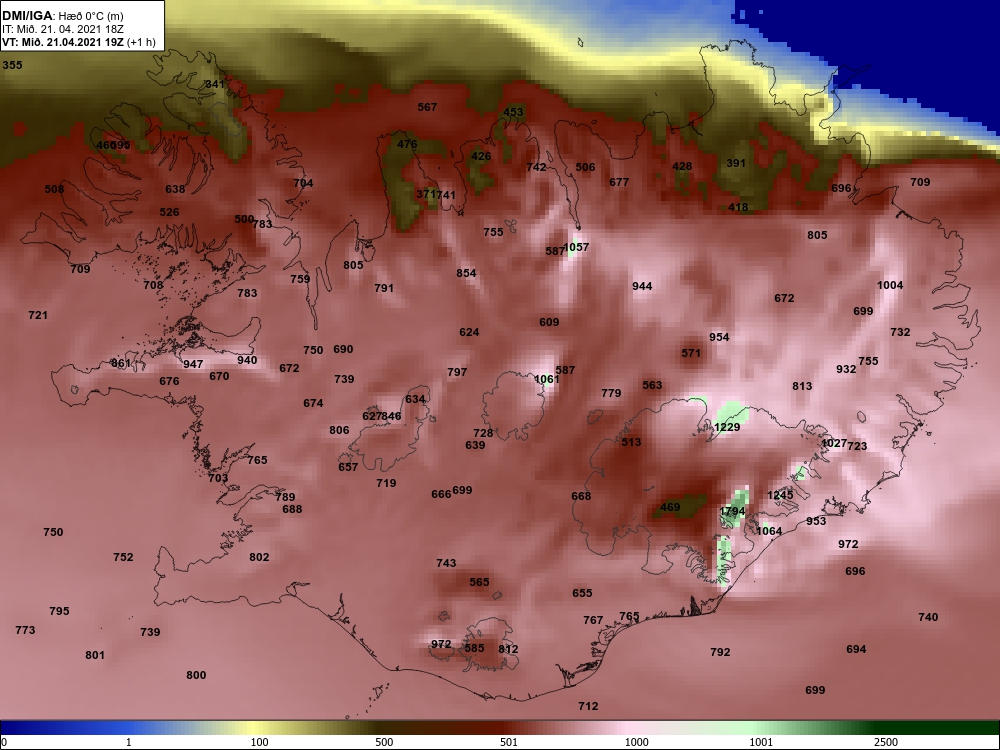Click the 743 height value

pos(446,563)
